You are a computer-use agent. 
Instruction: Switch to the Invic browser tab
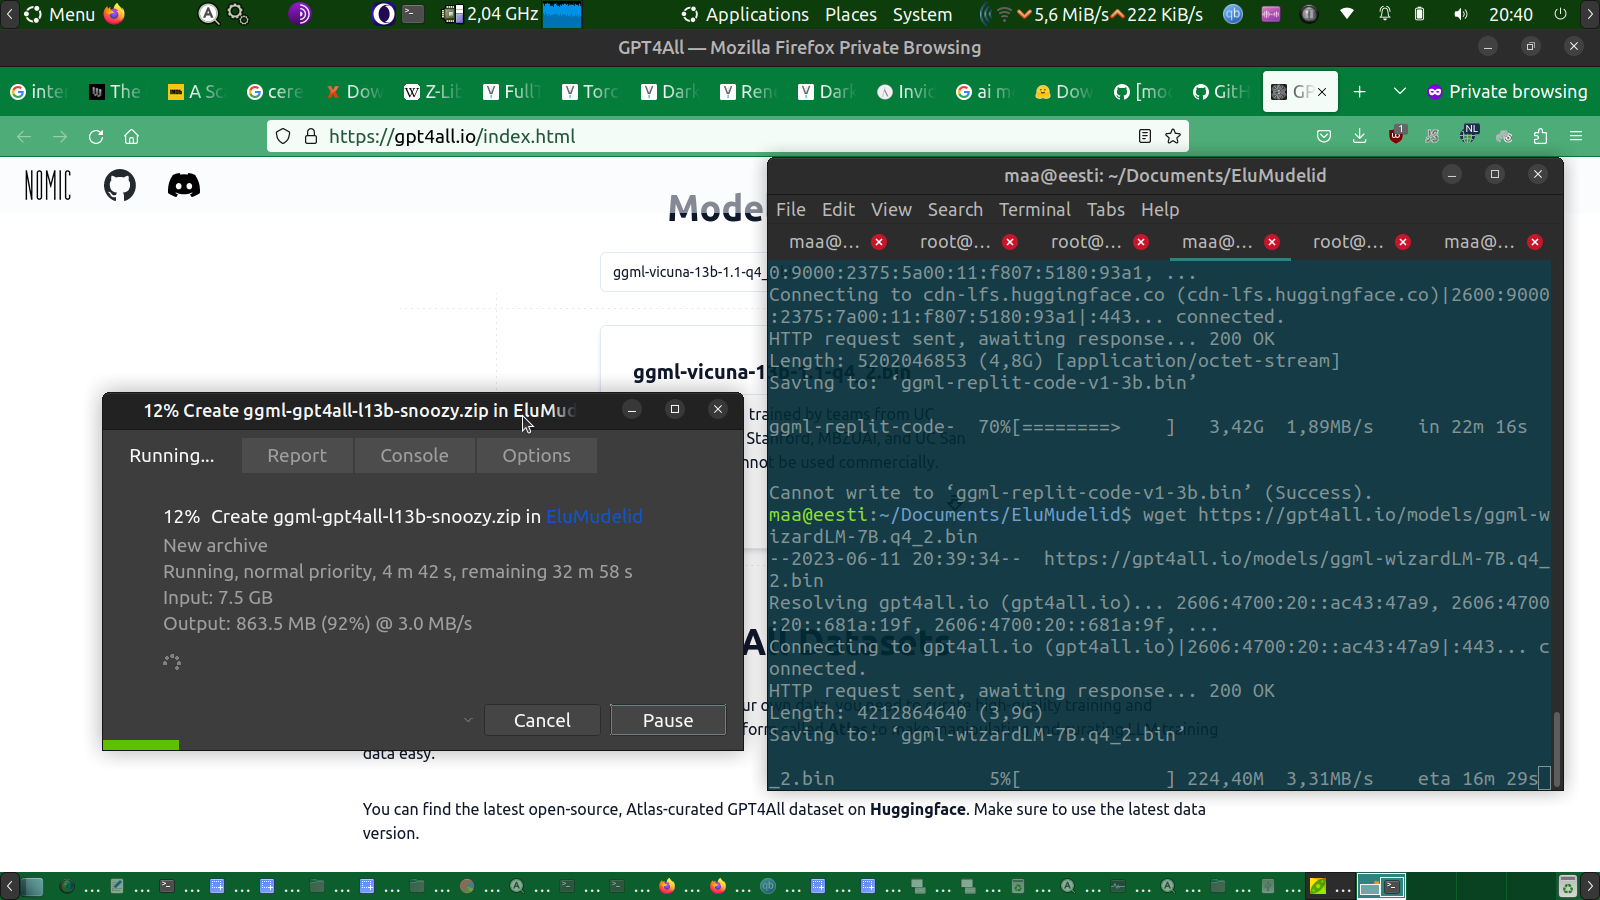coord(906,91)
